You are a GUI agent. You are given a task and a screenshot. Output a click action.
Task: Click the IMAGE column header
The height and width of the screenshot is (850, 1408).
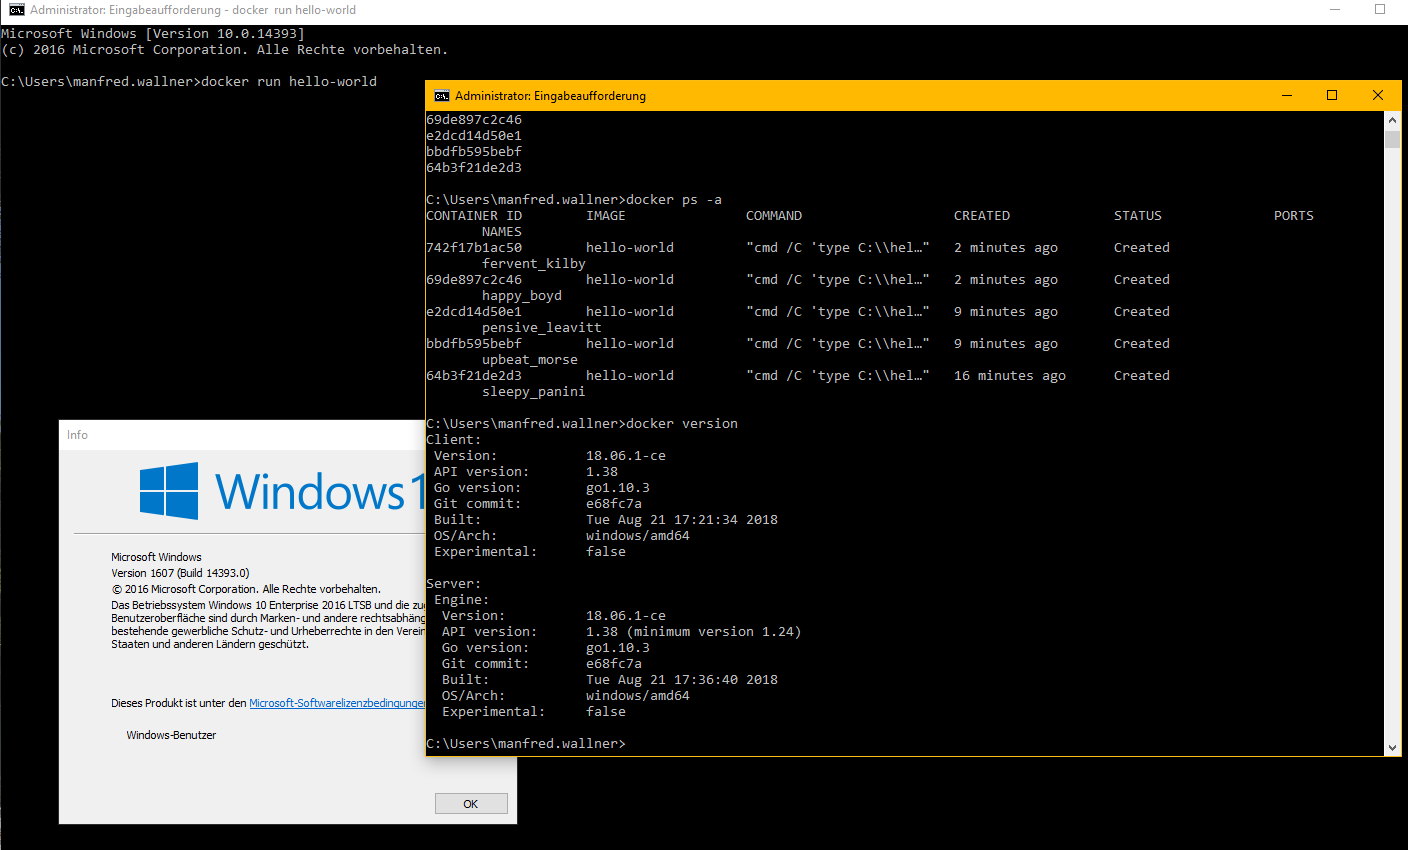coord(606,216)
